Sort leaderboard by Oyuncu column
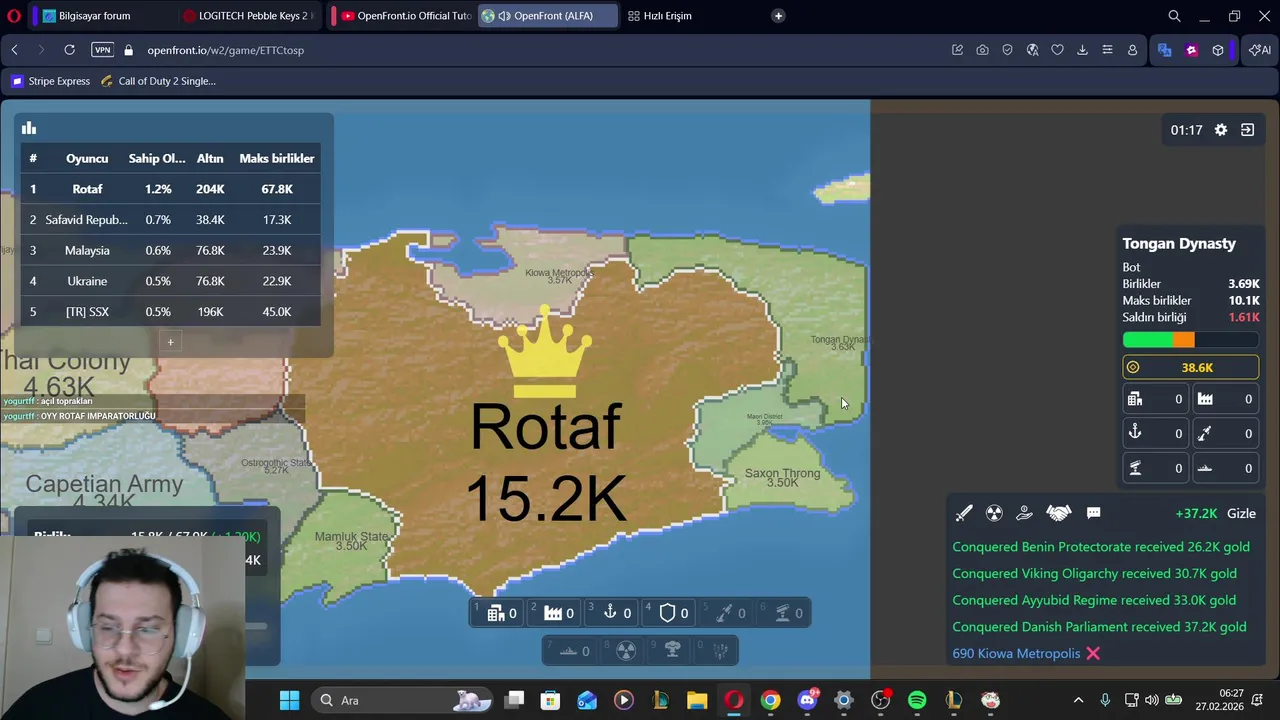 pyautogui.click(x=87, y=158)
